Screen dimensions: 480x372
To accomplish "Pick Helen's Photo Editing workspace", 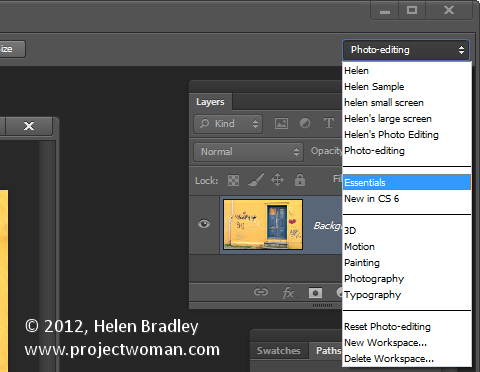I will coord(407,135).
